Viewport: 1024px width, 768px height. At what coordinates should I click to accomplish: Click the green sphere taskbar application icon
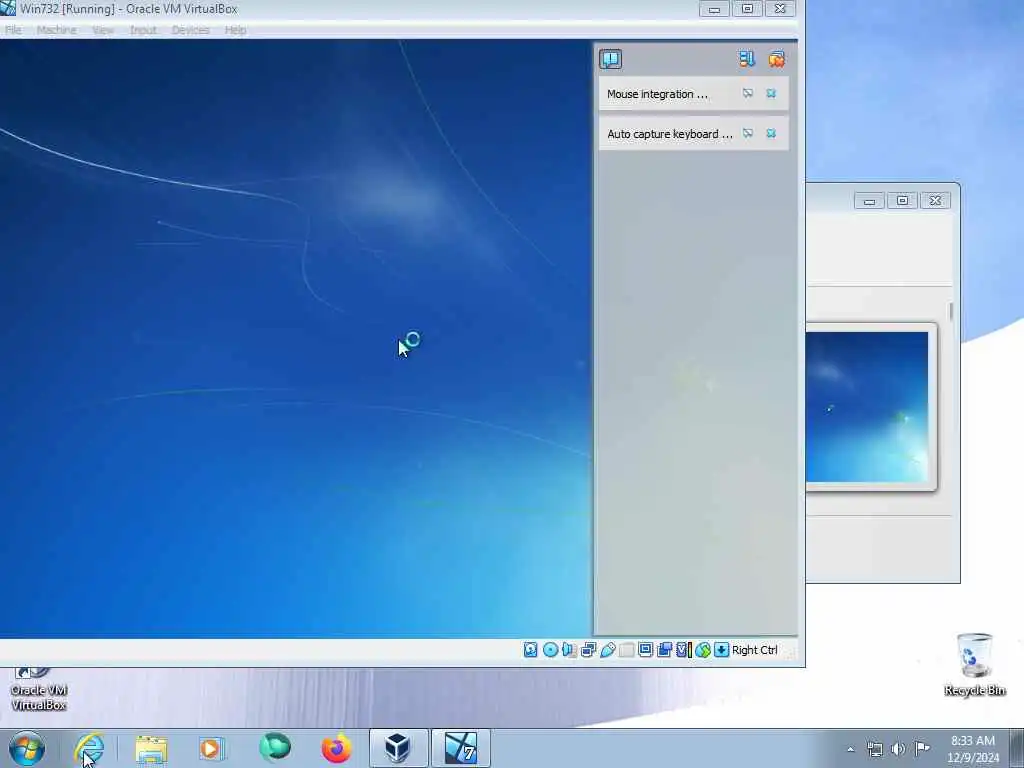point(275,748)
